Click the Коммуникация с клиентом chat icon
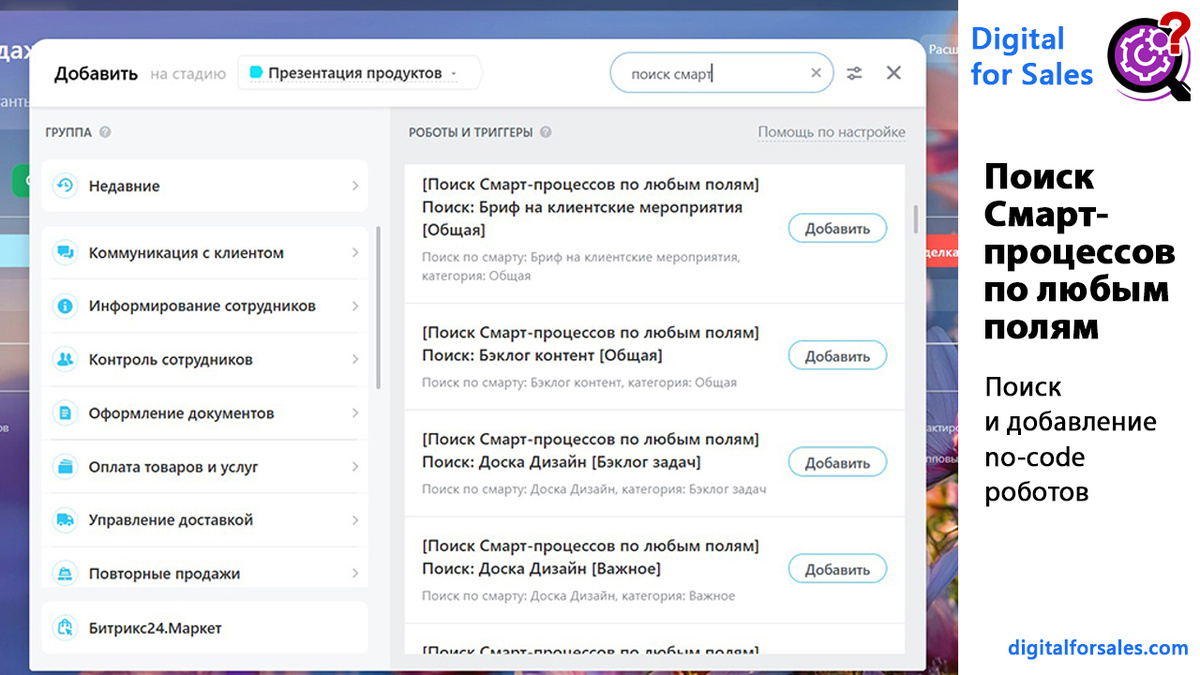This screenshot has height=675, width=1200. (65, 253)
